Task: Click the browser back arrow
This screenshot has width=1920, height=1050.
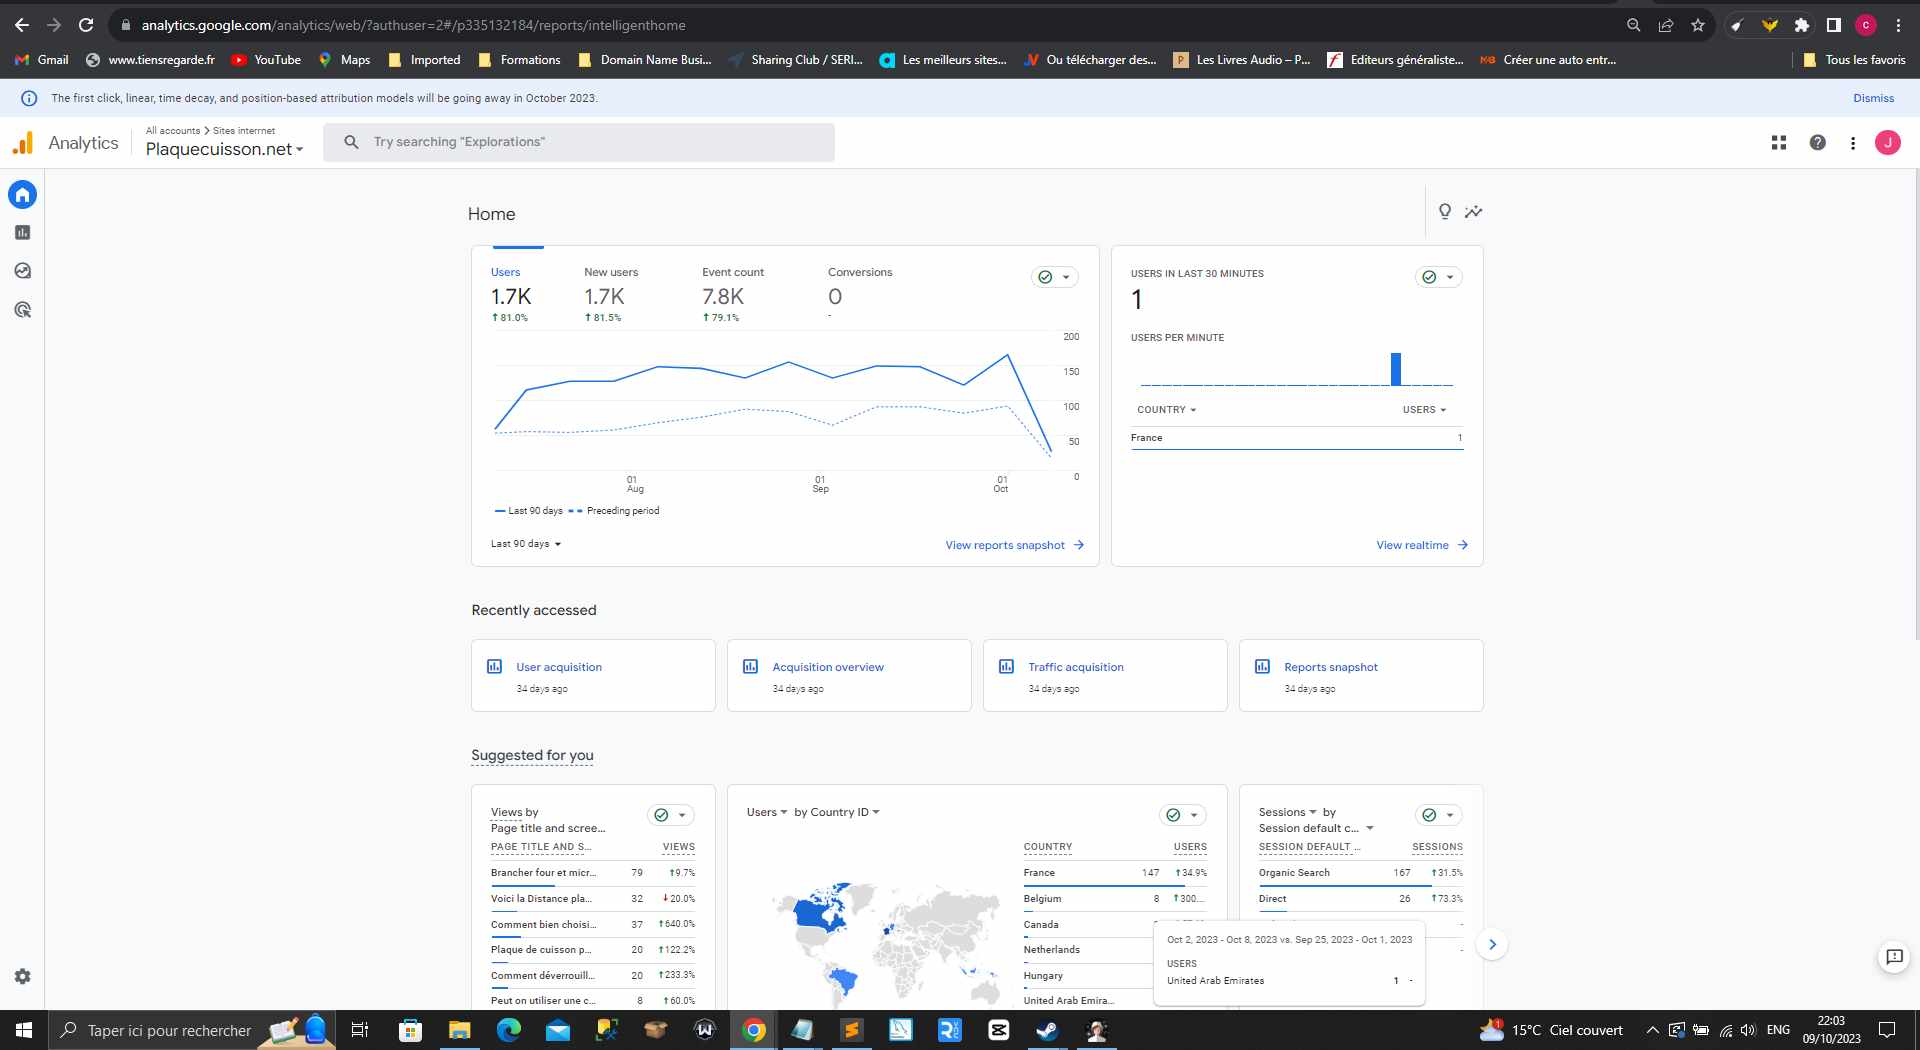Action: coord(22,25)
